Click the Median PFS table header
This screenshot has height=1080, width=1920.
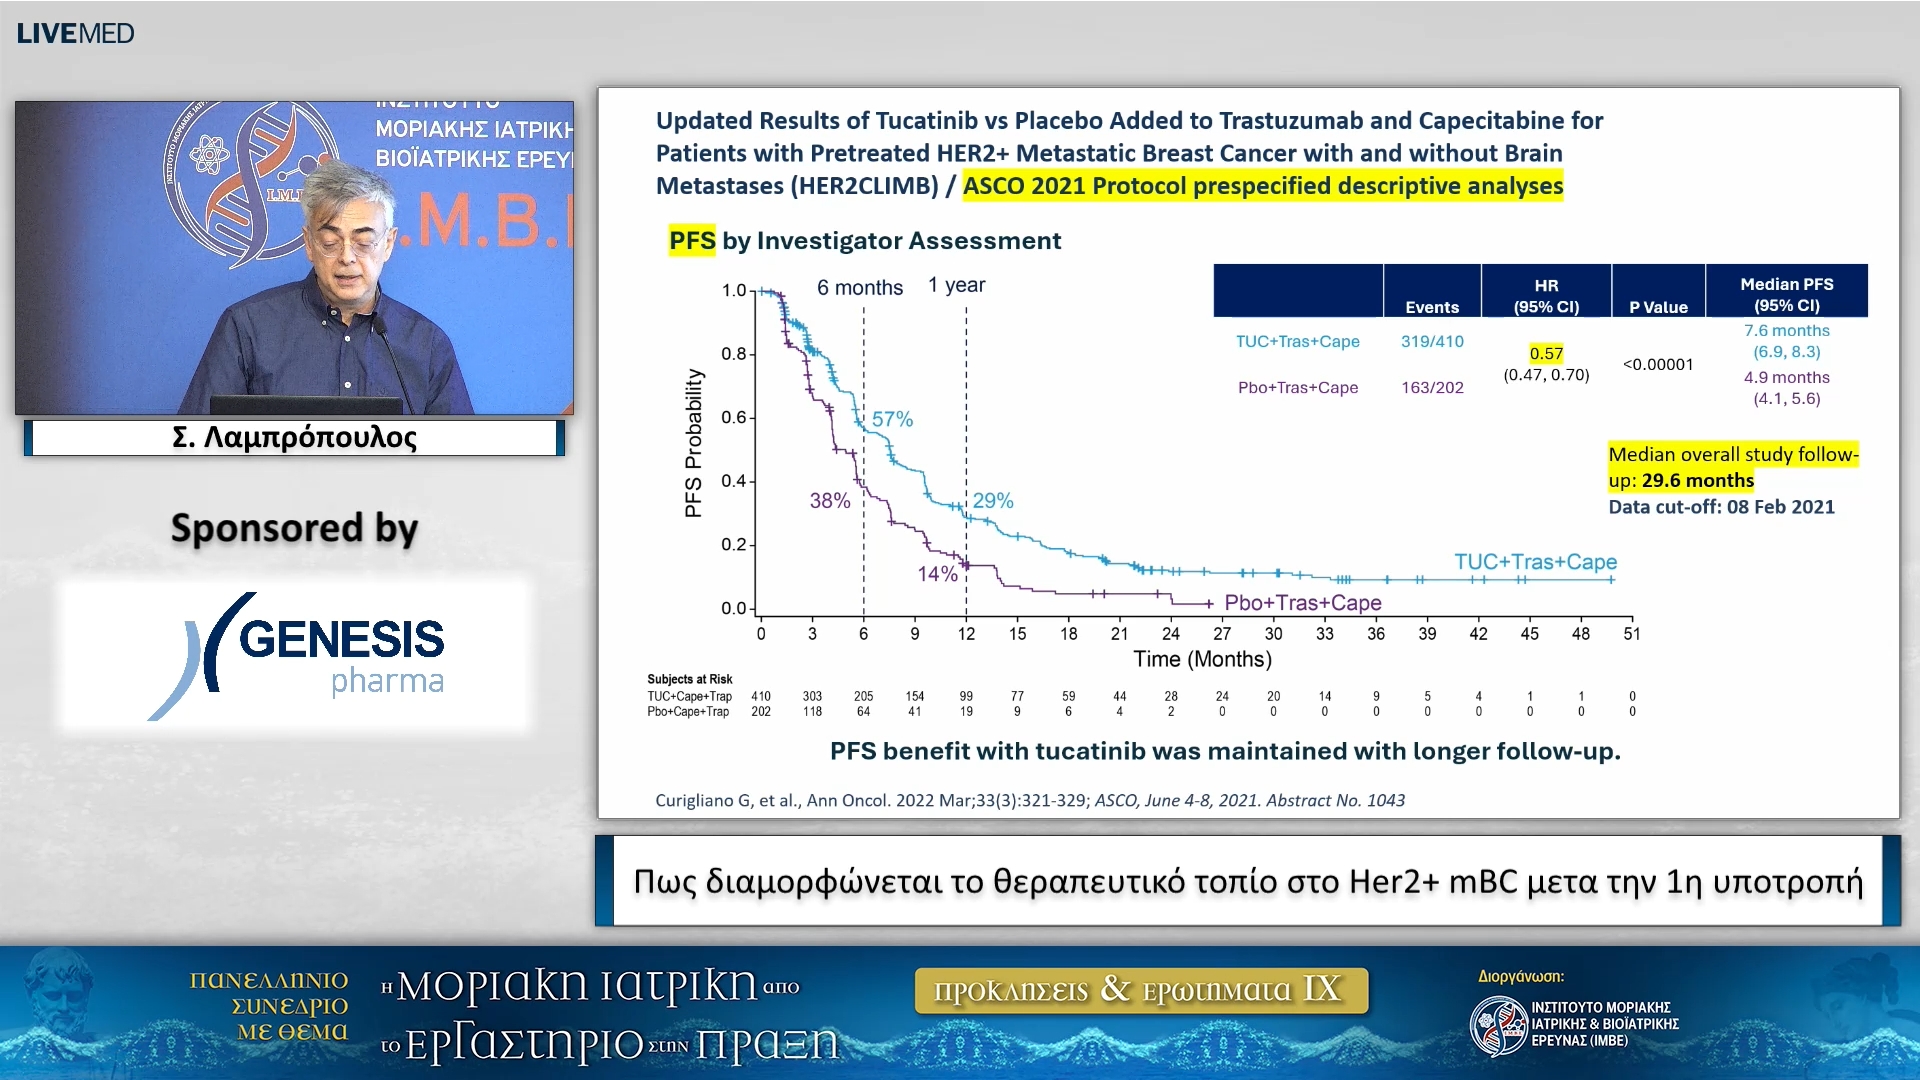tap(1786, 294)
